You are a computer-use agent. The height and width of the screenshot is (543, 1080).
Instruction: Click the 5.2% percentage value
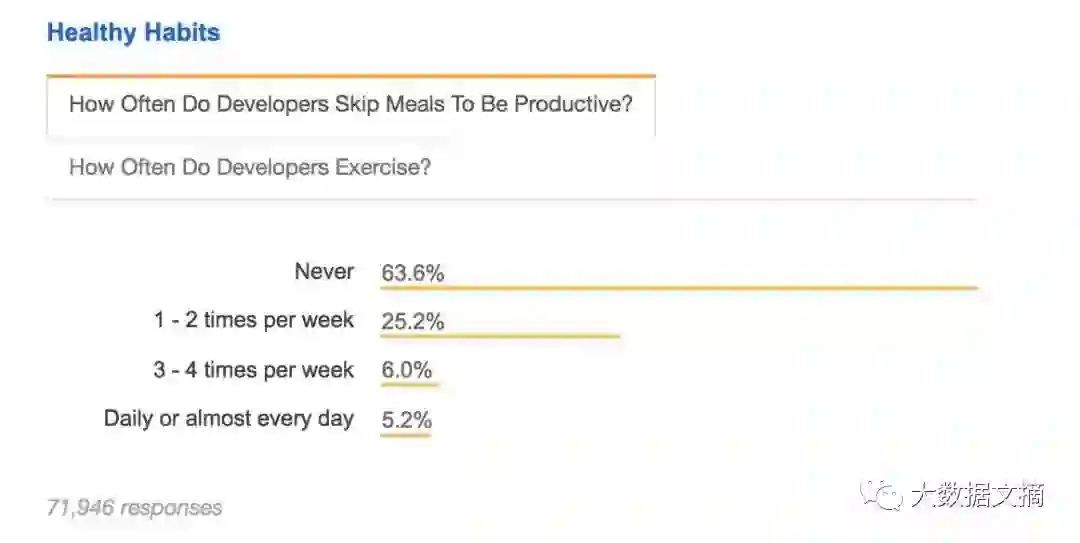coord(406,420)
